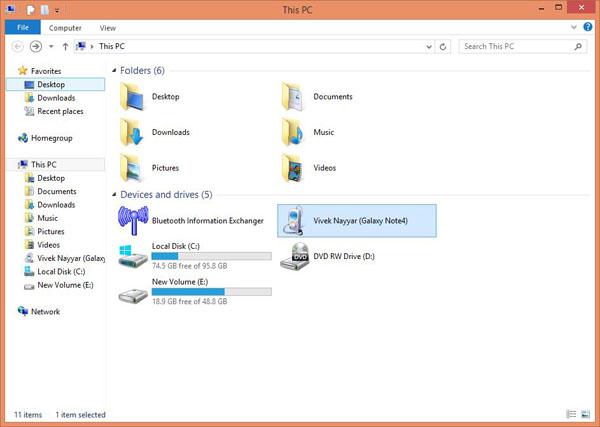Switch to the View ribbon tab
The image size is (600, 427).
pyautogui.click(x=107, y=28)
